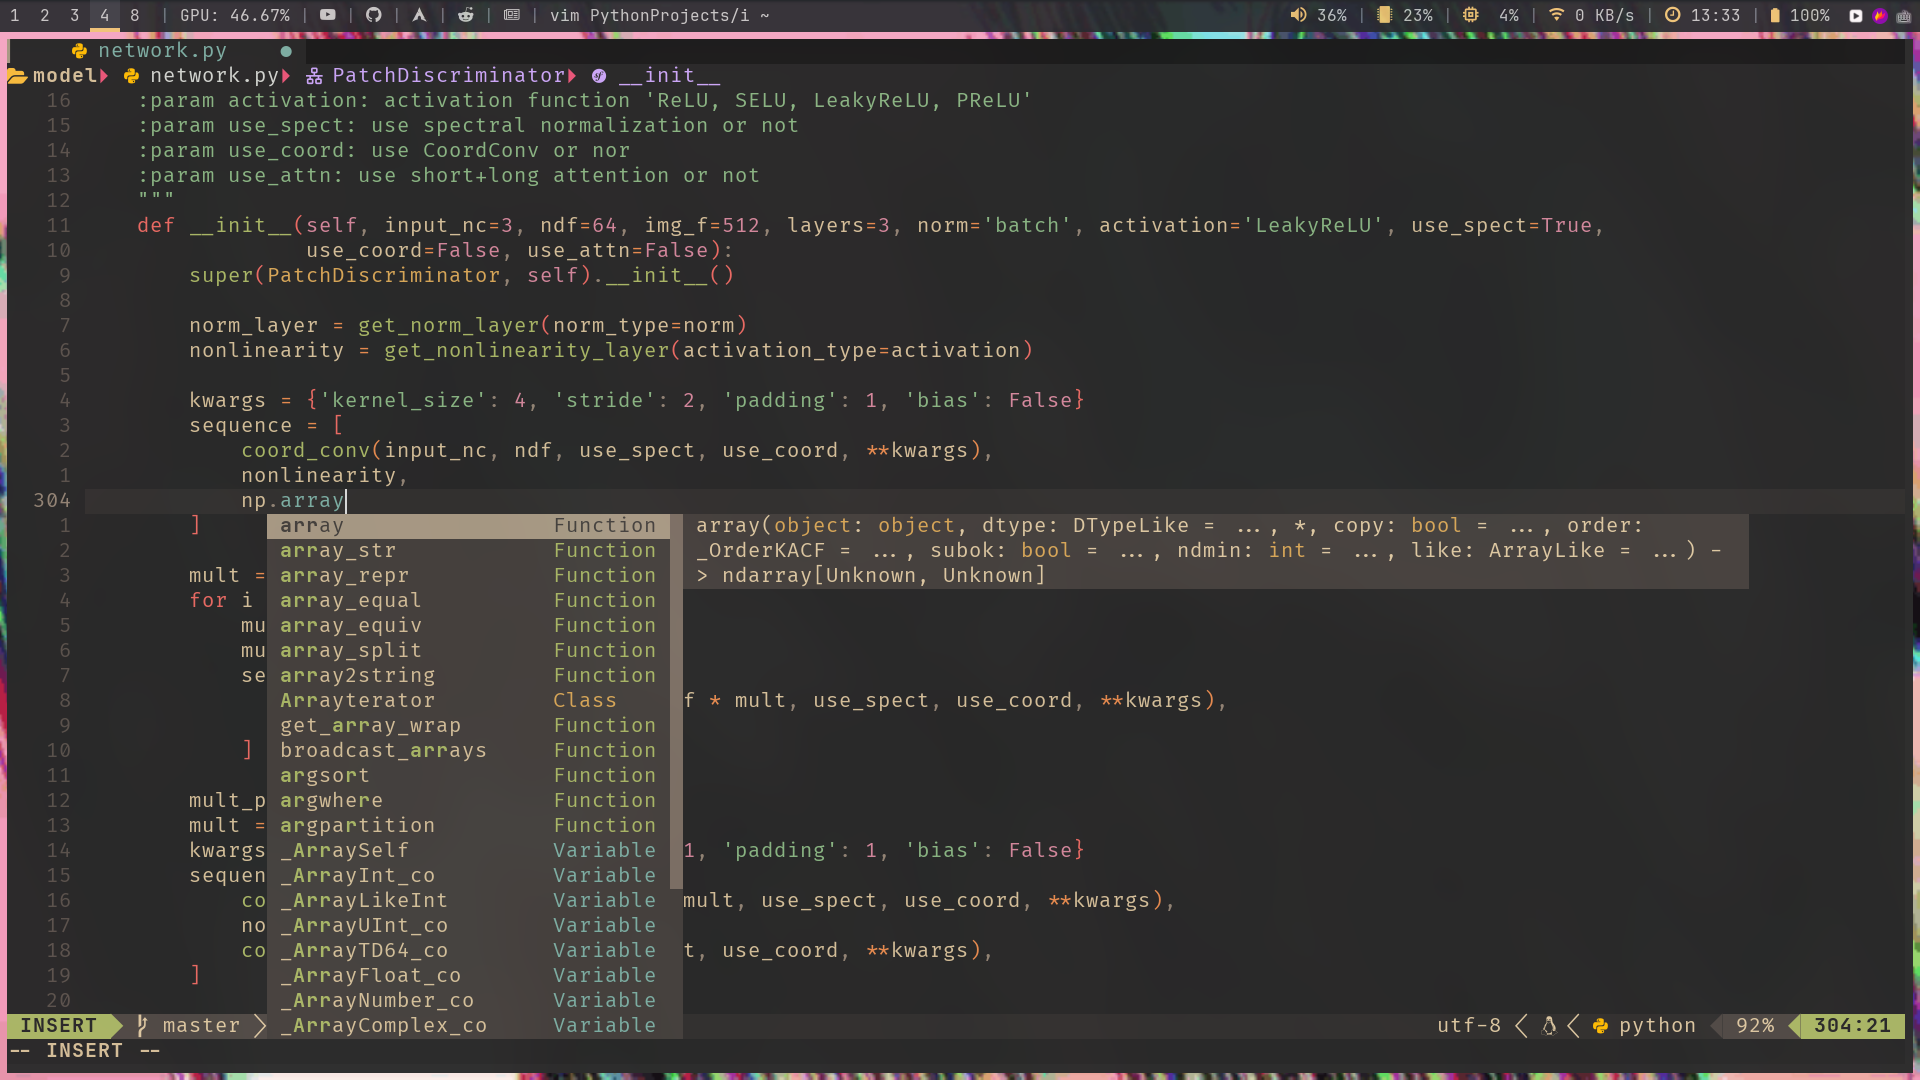The image size is (1920, 1080).
Task: Switch to workspace 2
Action: point(45,15)
